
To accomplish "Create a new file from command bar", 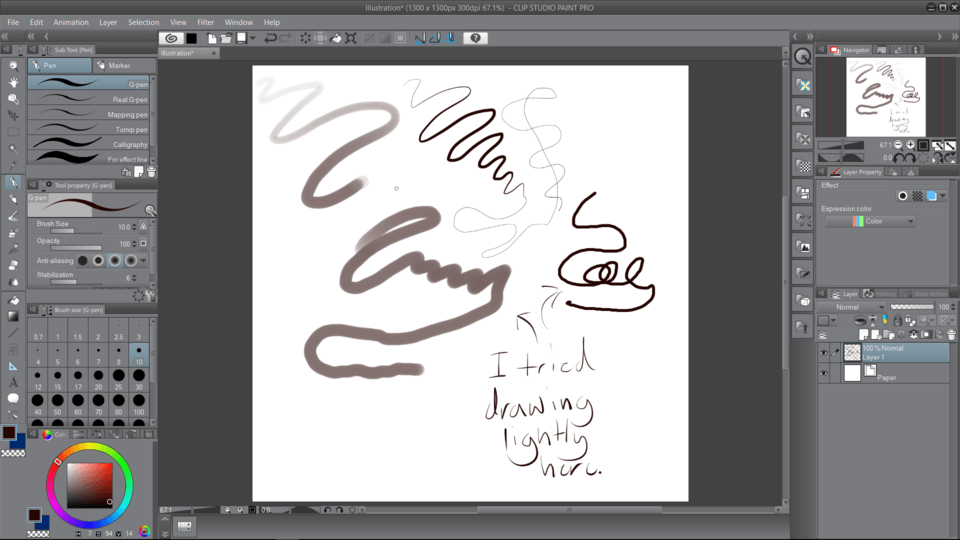I will pyautogui.click(x=211, y=38).
